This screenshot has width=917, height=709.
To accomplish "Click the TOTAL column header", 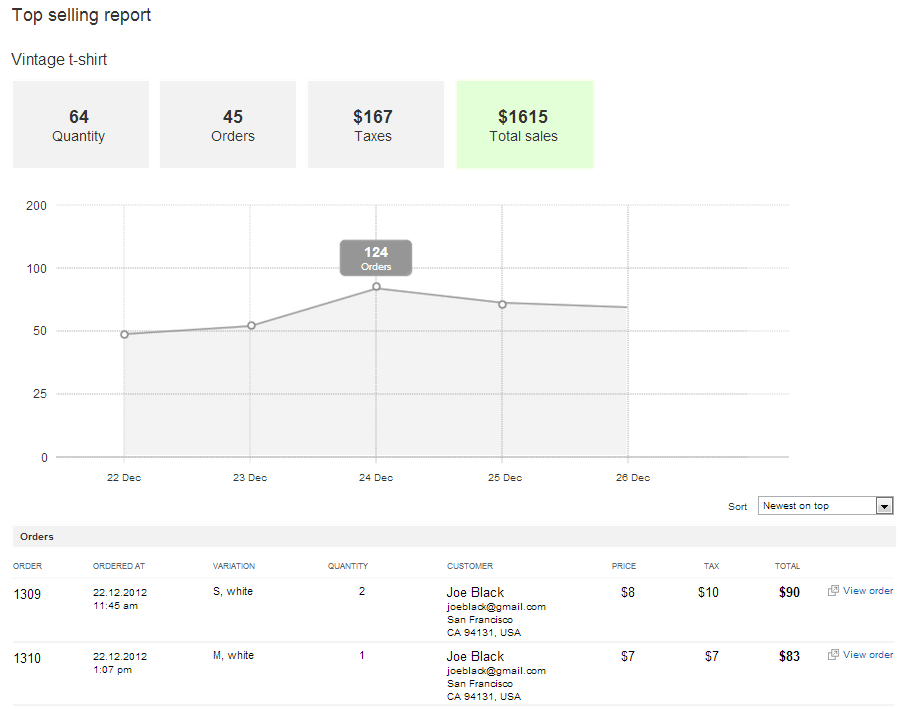I will click(787, 567).
